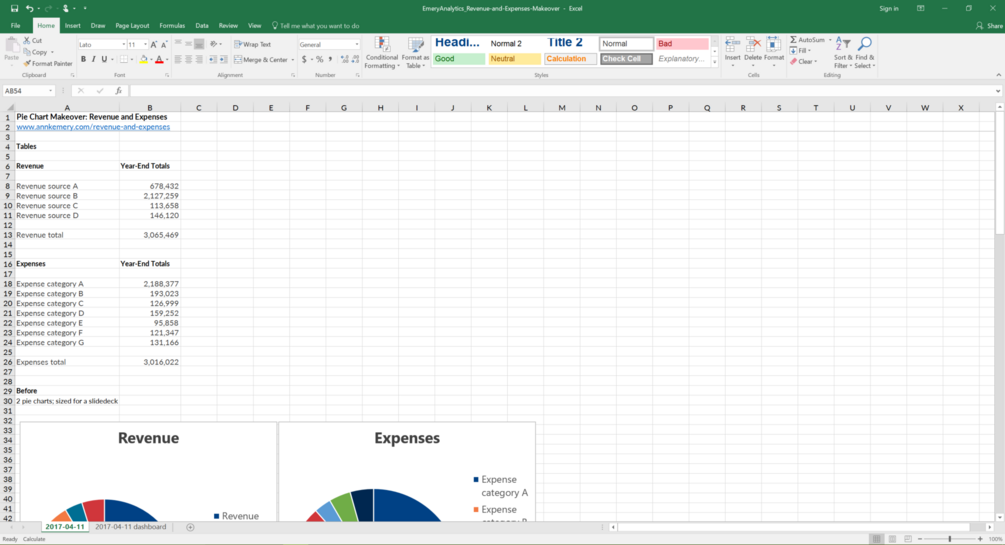
Task: Toggle Bottom Align vertical alignment
Action: 199,44
